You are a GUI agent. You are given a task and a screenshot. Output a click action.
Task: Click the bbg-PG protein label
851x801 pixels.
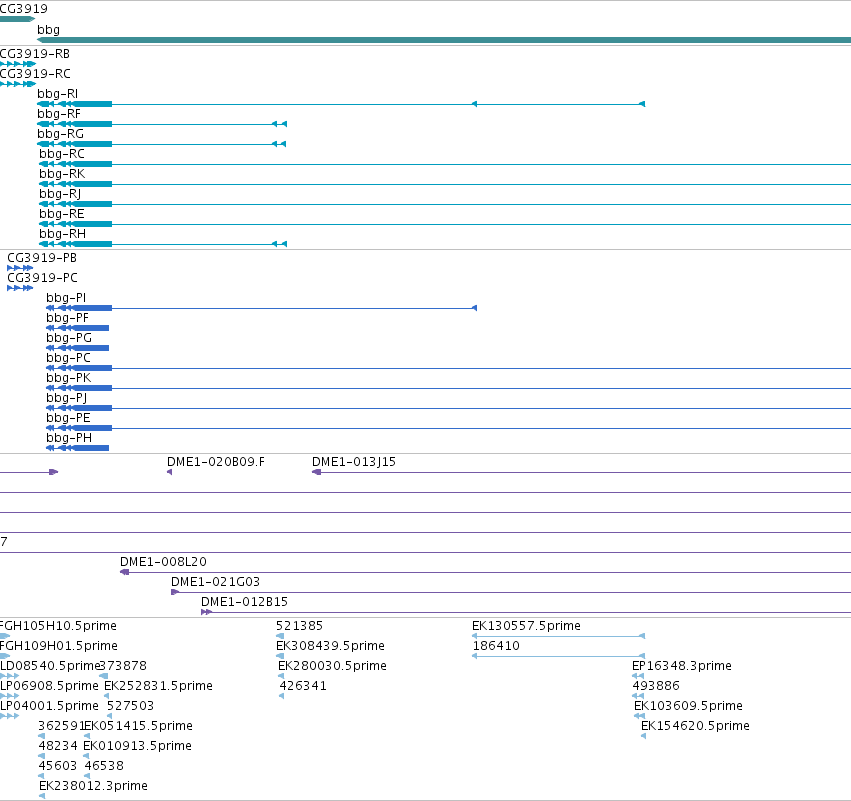[69, 338]
